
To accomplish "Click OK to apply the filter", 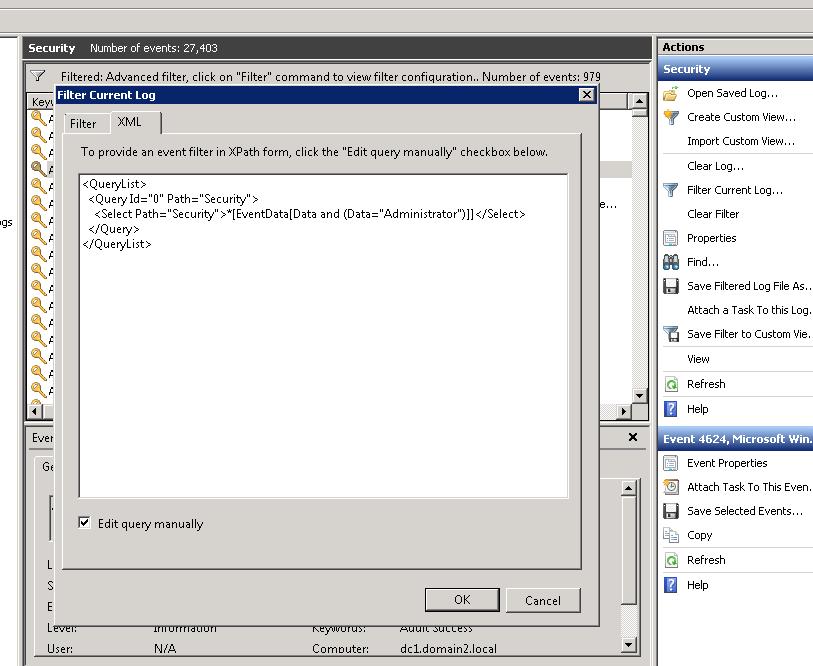I will click(x=462, y=600).
